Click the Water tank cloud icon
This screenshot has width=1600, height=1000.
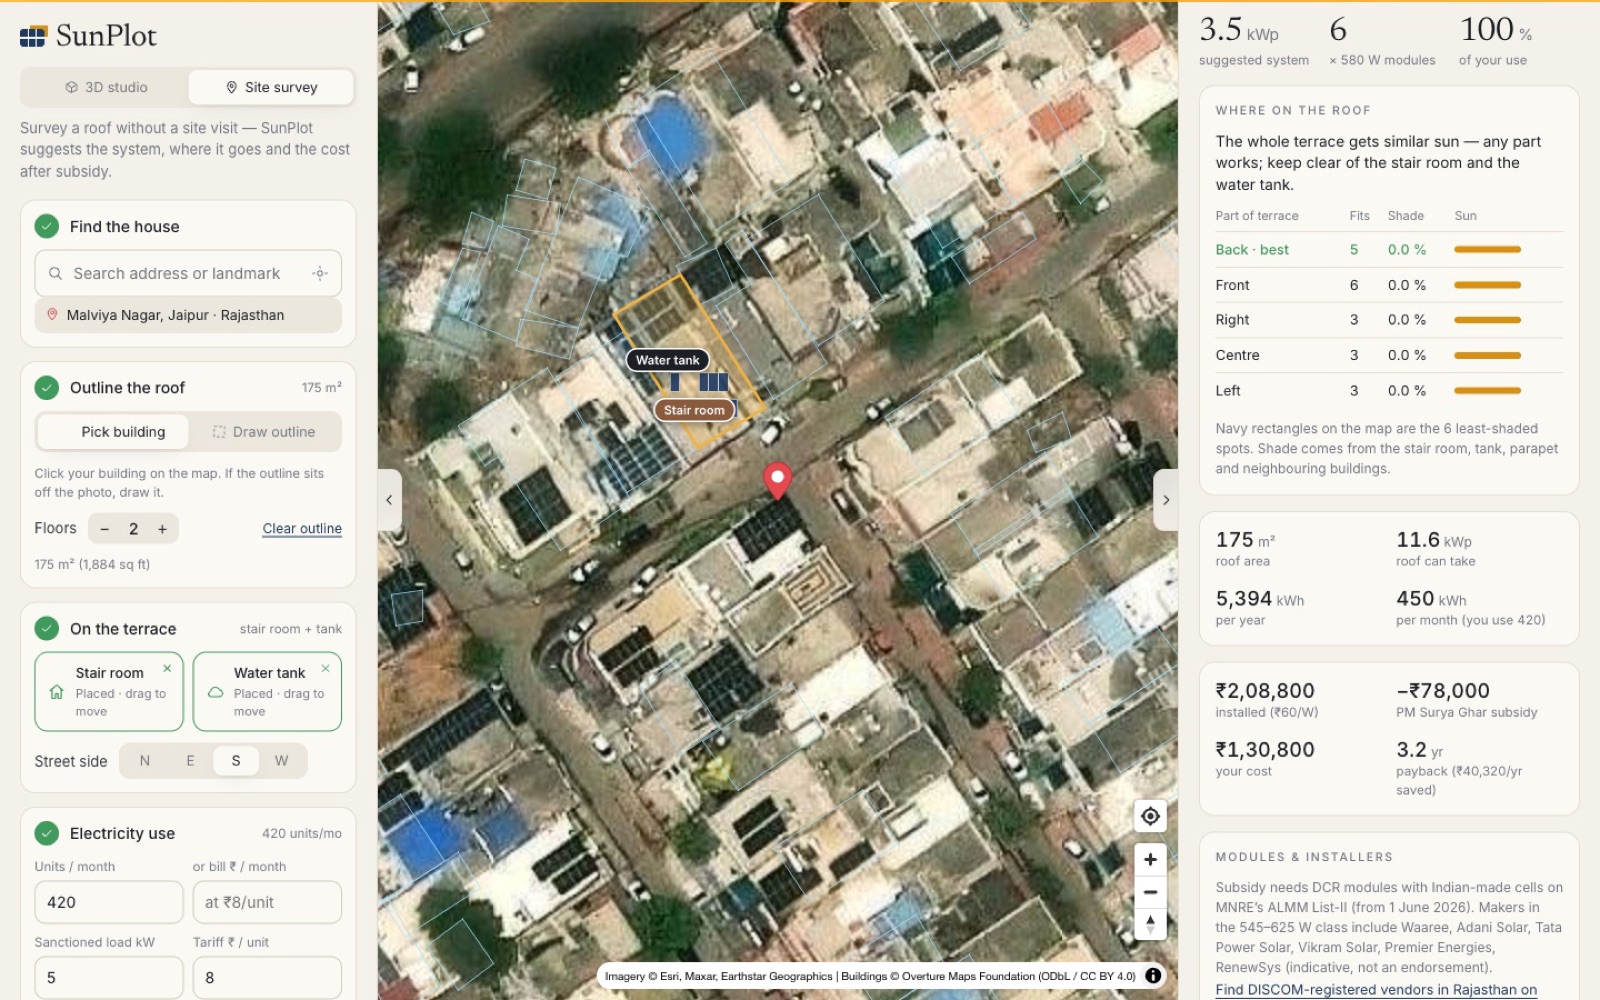(x=215, y=692)
